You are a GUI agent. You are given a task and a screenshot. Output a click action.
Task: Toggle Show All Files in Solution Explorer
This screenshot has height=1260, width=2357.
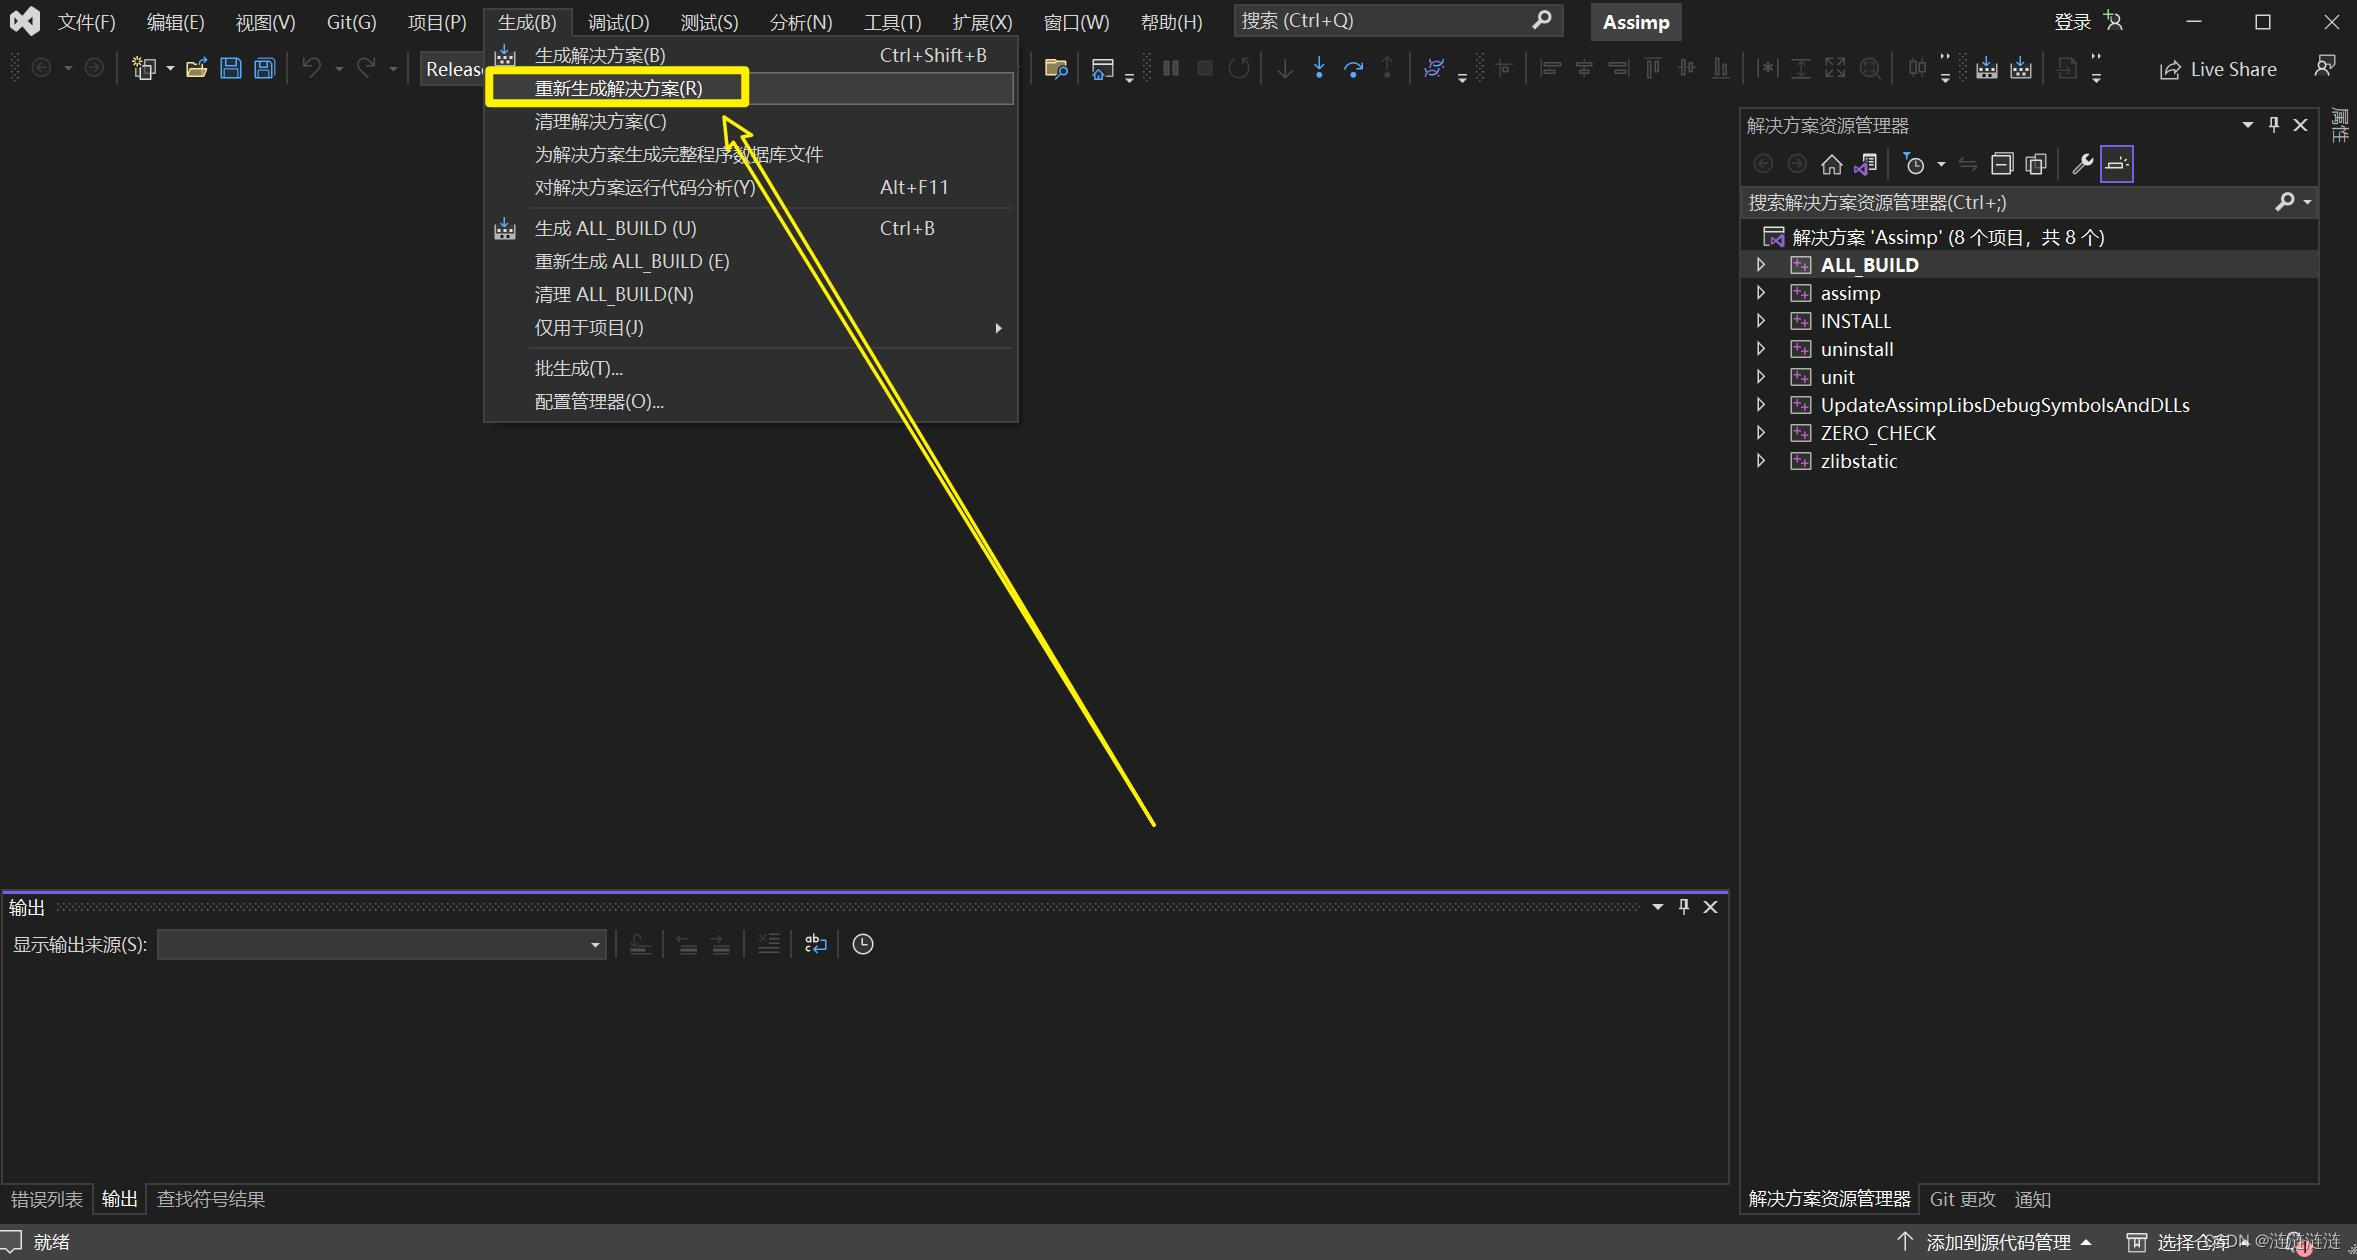pos(2035,164)
